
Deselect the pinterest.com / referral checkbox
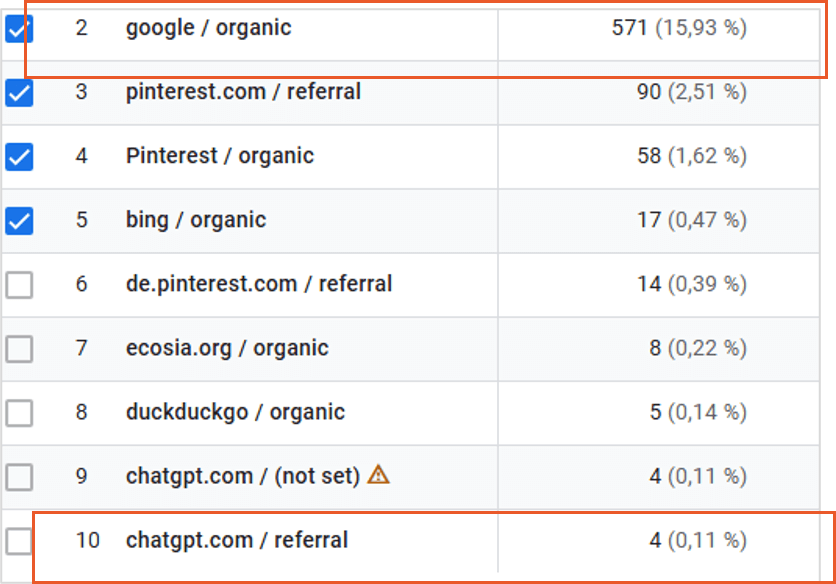coord(18,92)
